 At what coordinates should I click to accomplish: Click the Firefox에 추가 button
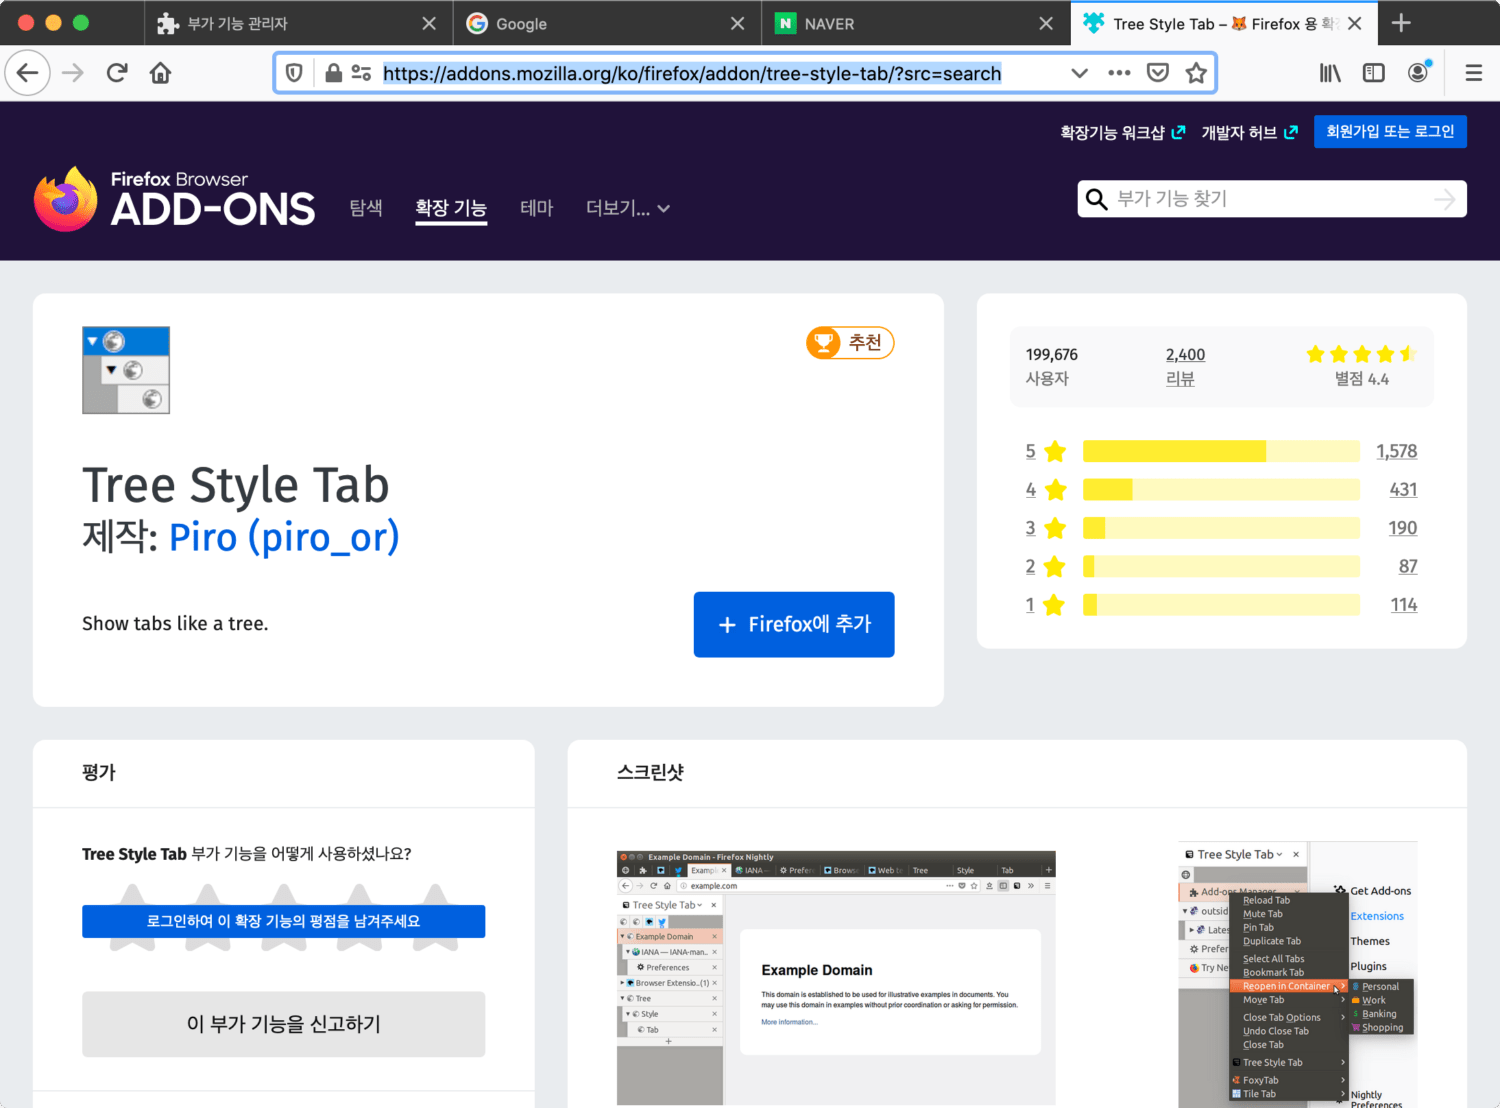point(794,624)
